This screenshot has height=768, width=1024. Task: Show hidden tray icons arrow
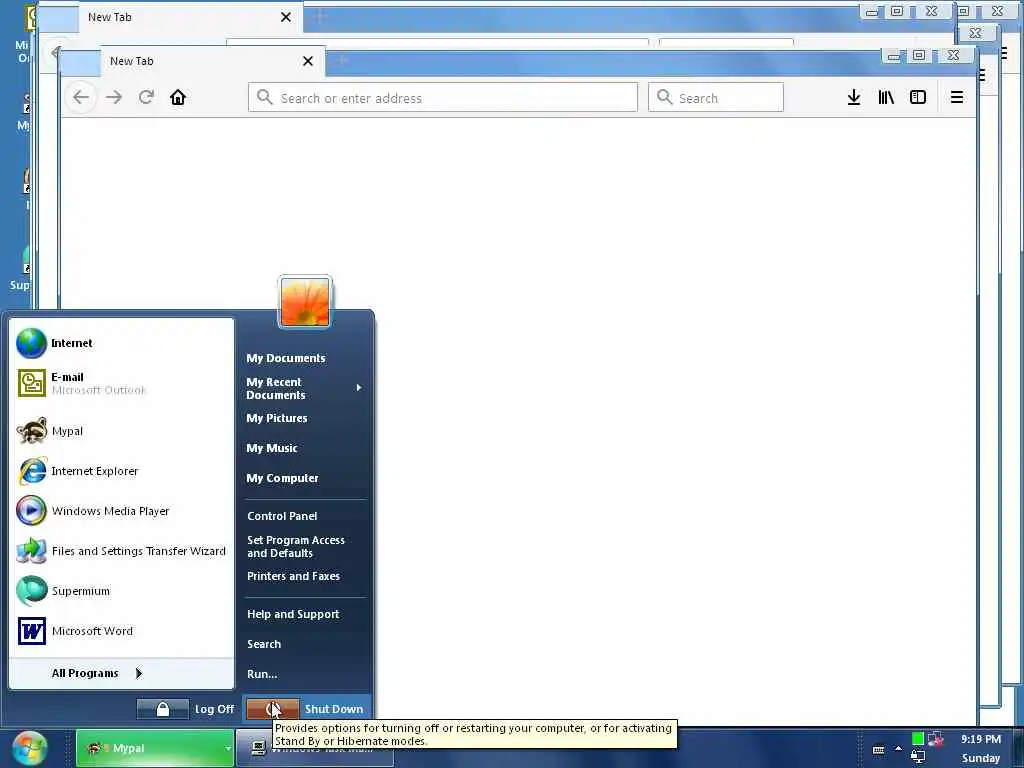click(x=899, y=749)
